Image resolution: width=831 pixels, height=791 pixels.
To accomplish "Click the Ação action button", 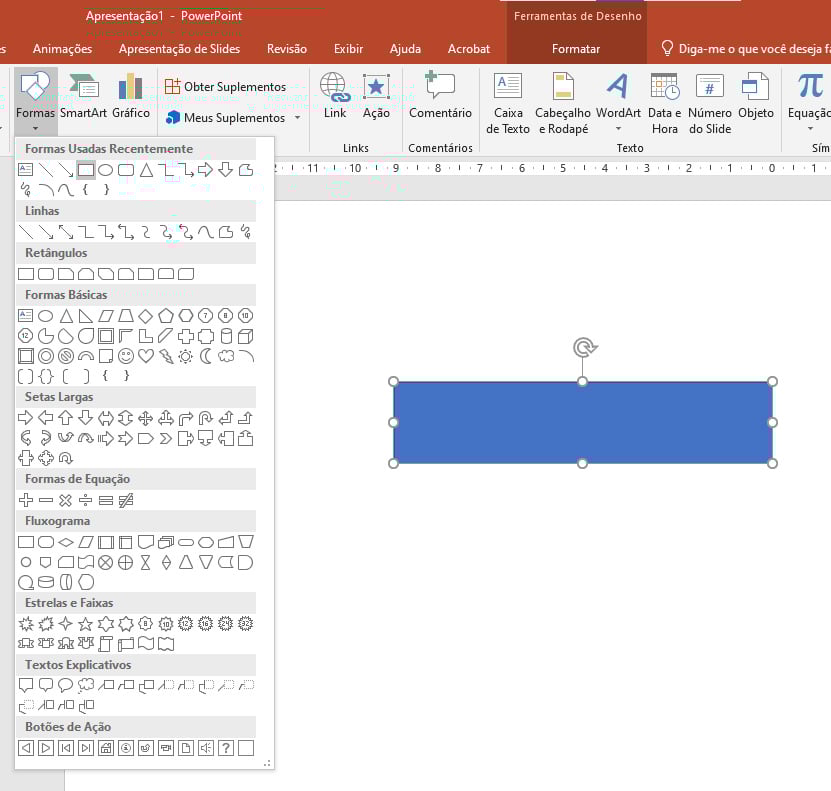I will pos(376,96).
